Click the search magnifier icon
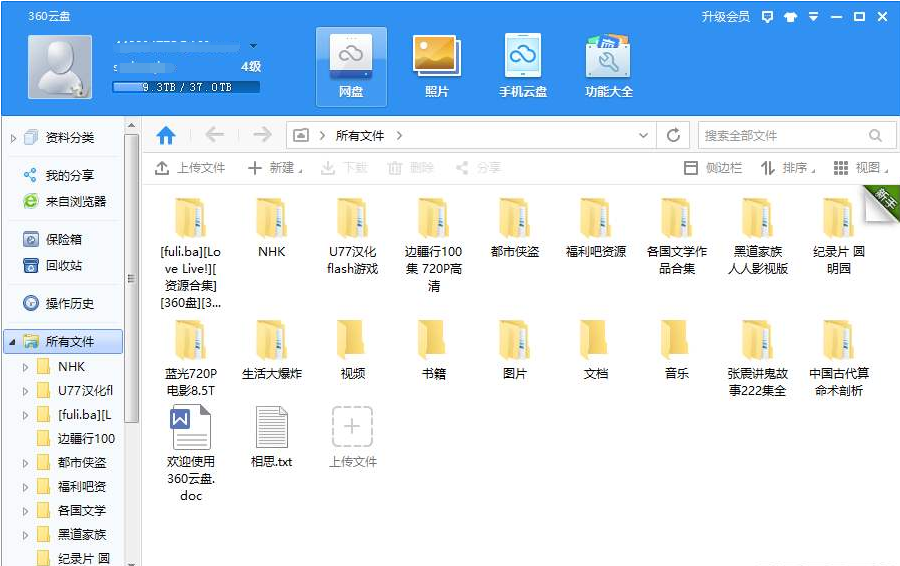900x566 pixels. coord(876,136)
